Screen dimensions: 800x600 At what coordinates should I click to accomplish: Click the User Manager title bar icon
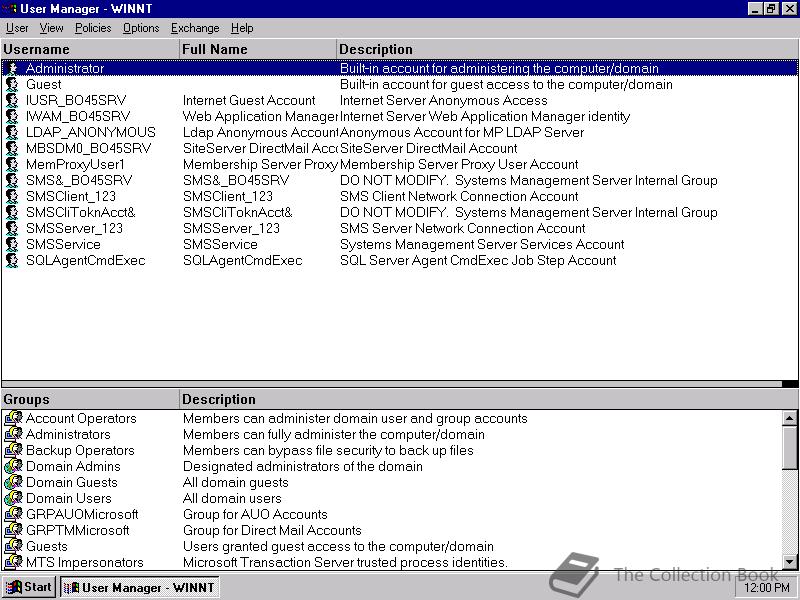pos(9,9)
